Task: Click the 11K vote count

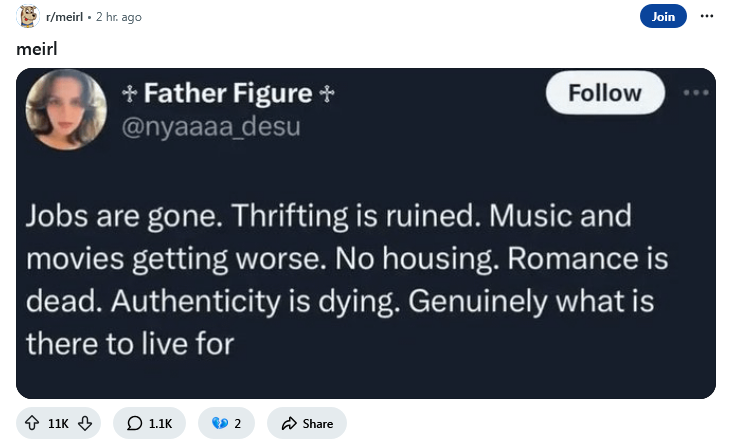Action: 58,423
